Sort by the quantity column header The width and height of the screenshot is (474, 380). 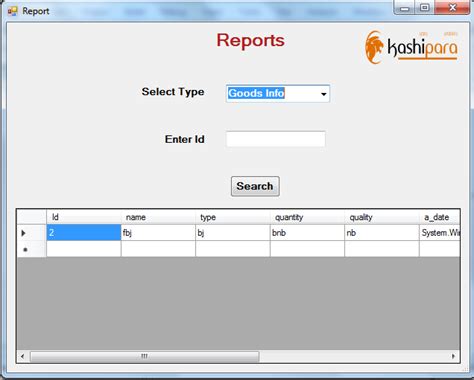click(307, 217)
